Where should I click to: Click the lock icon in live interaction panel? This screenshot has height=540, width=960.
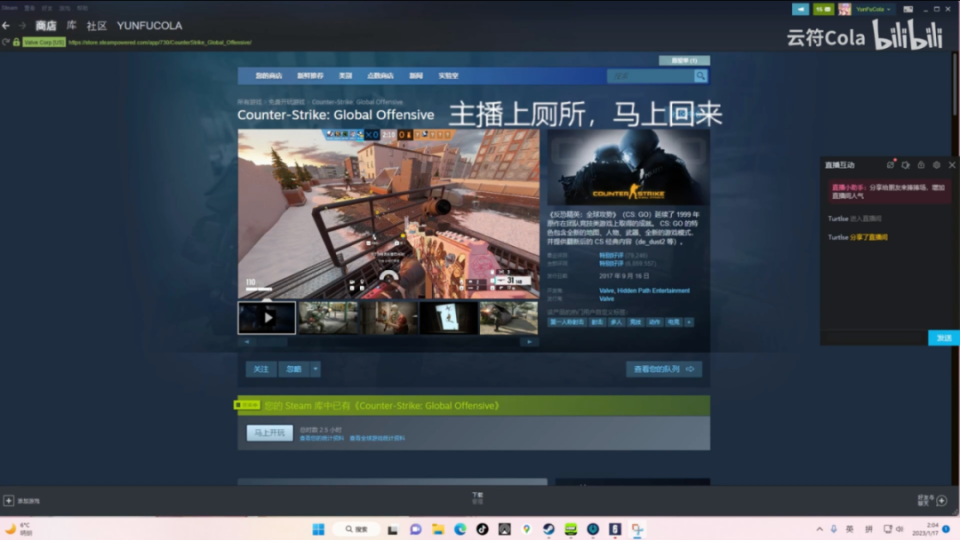pos(921,165)
